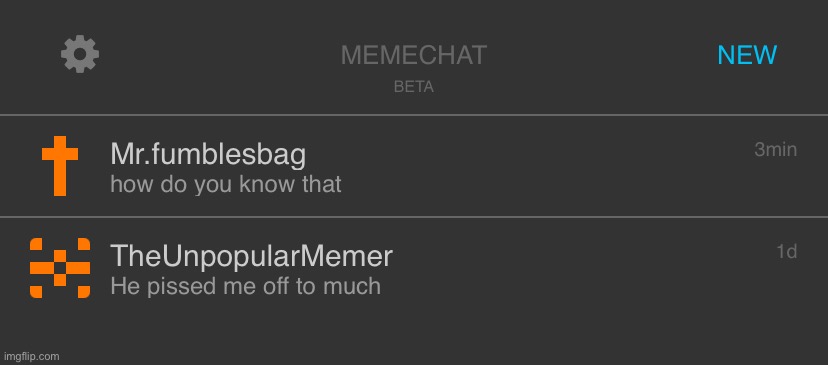
Task: Start a chat with the NEW button
Action: pos(747,55)
